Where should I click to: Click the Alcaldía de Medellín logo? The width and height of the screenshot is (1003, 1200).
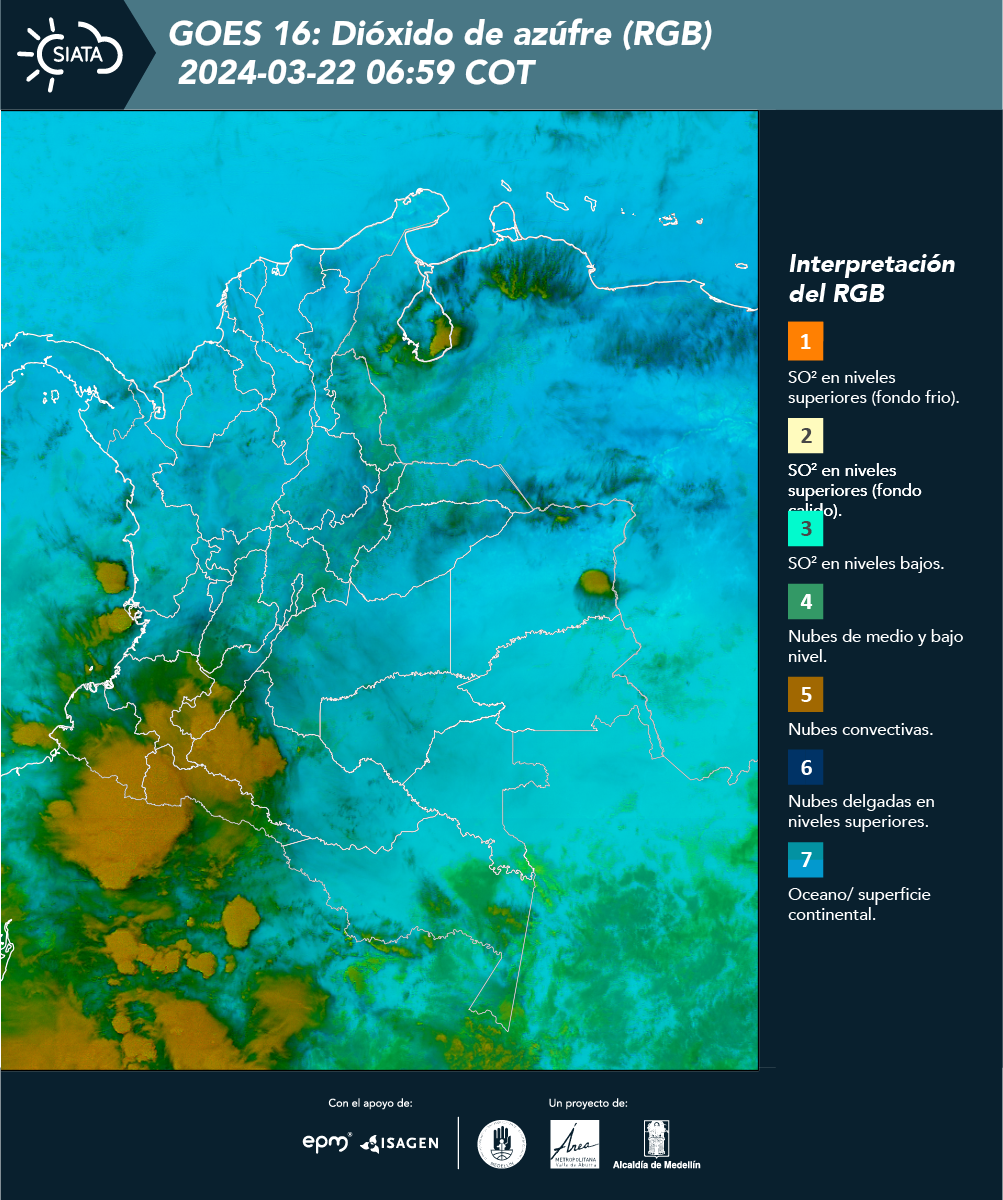[x=656, y=1145]
